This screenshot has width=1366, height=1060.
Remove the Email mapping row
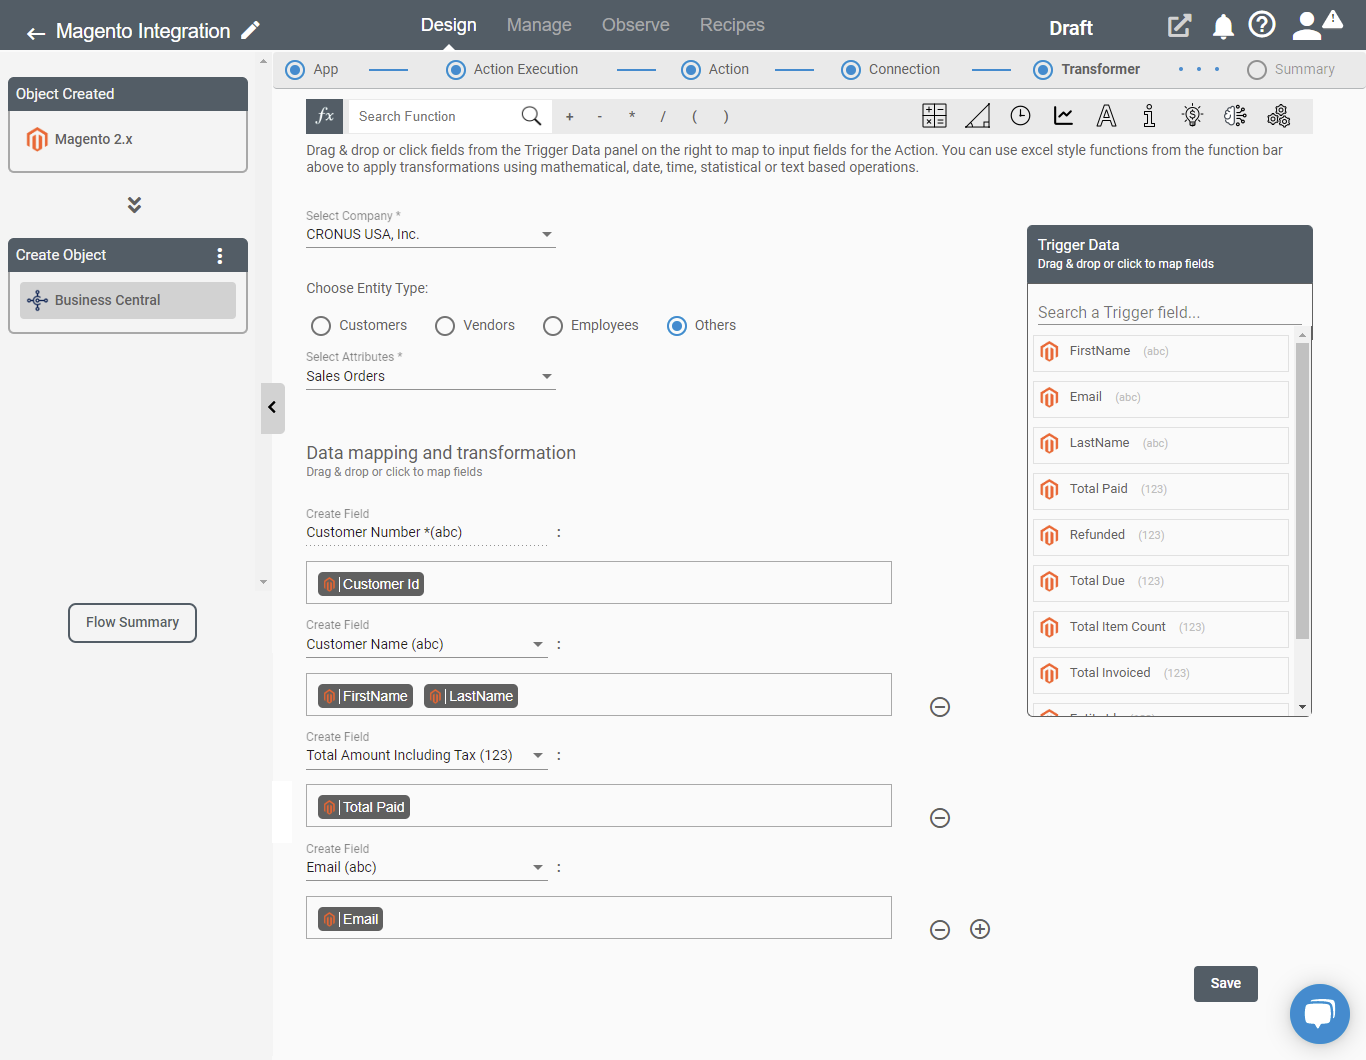940,930
